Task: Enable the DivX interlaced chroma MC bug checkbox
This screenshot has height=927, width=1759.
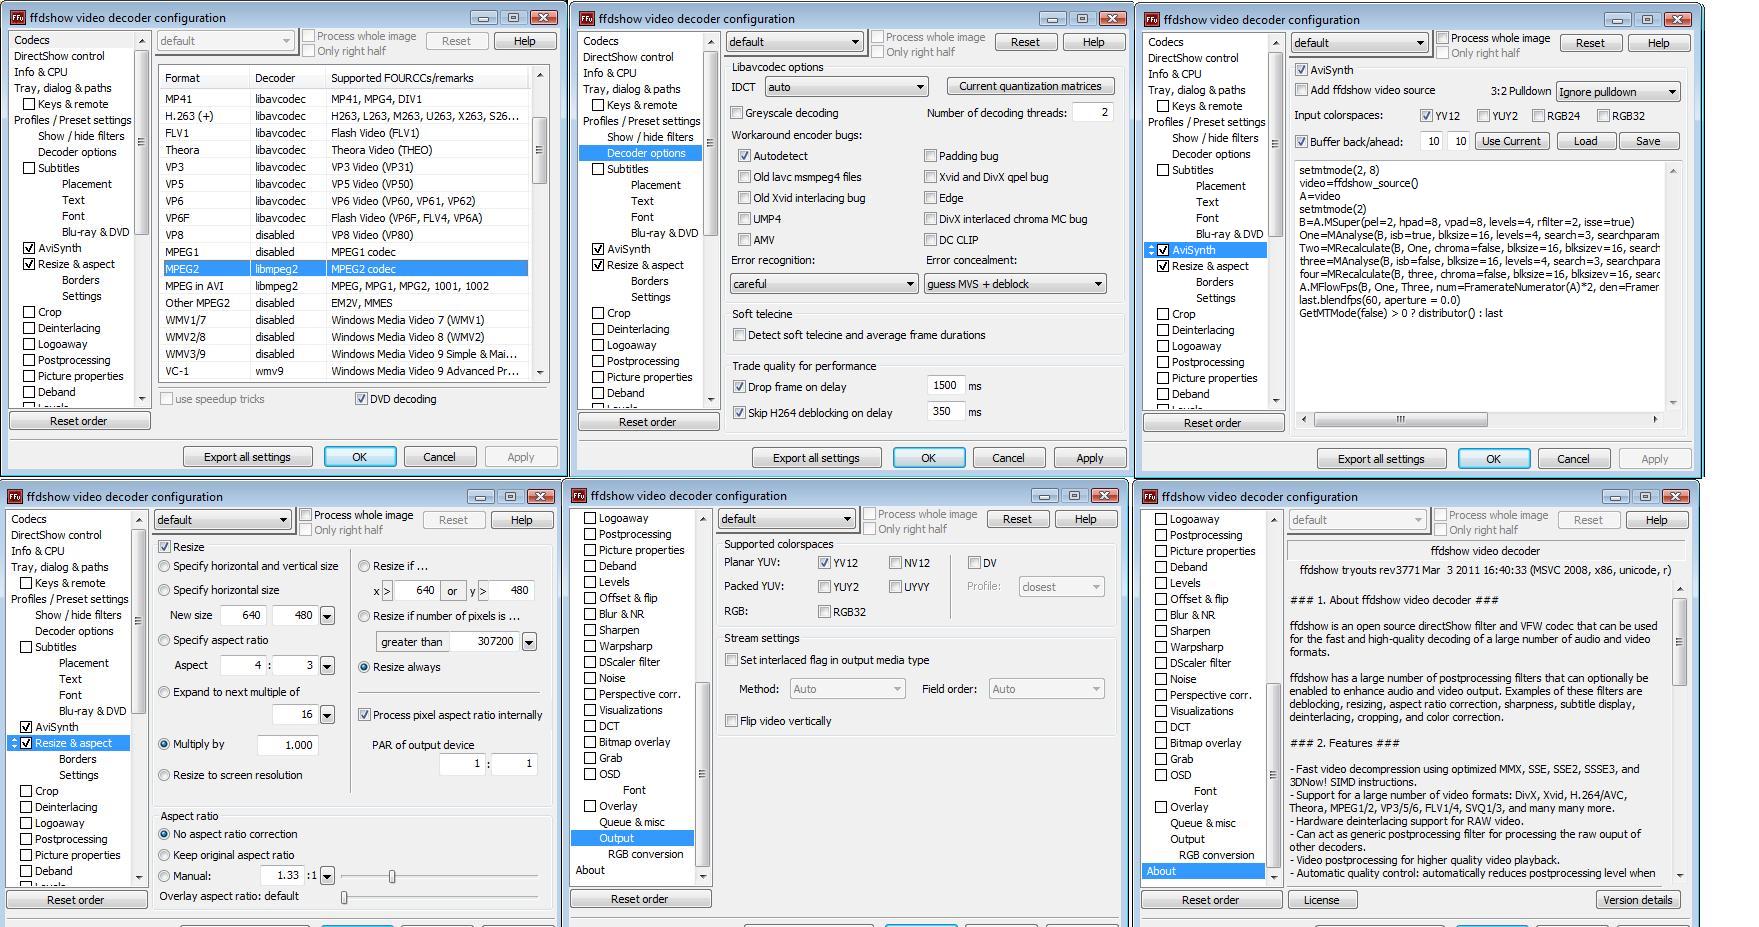Action: [x=930, y=219]
